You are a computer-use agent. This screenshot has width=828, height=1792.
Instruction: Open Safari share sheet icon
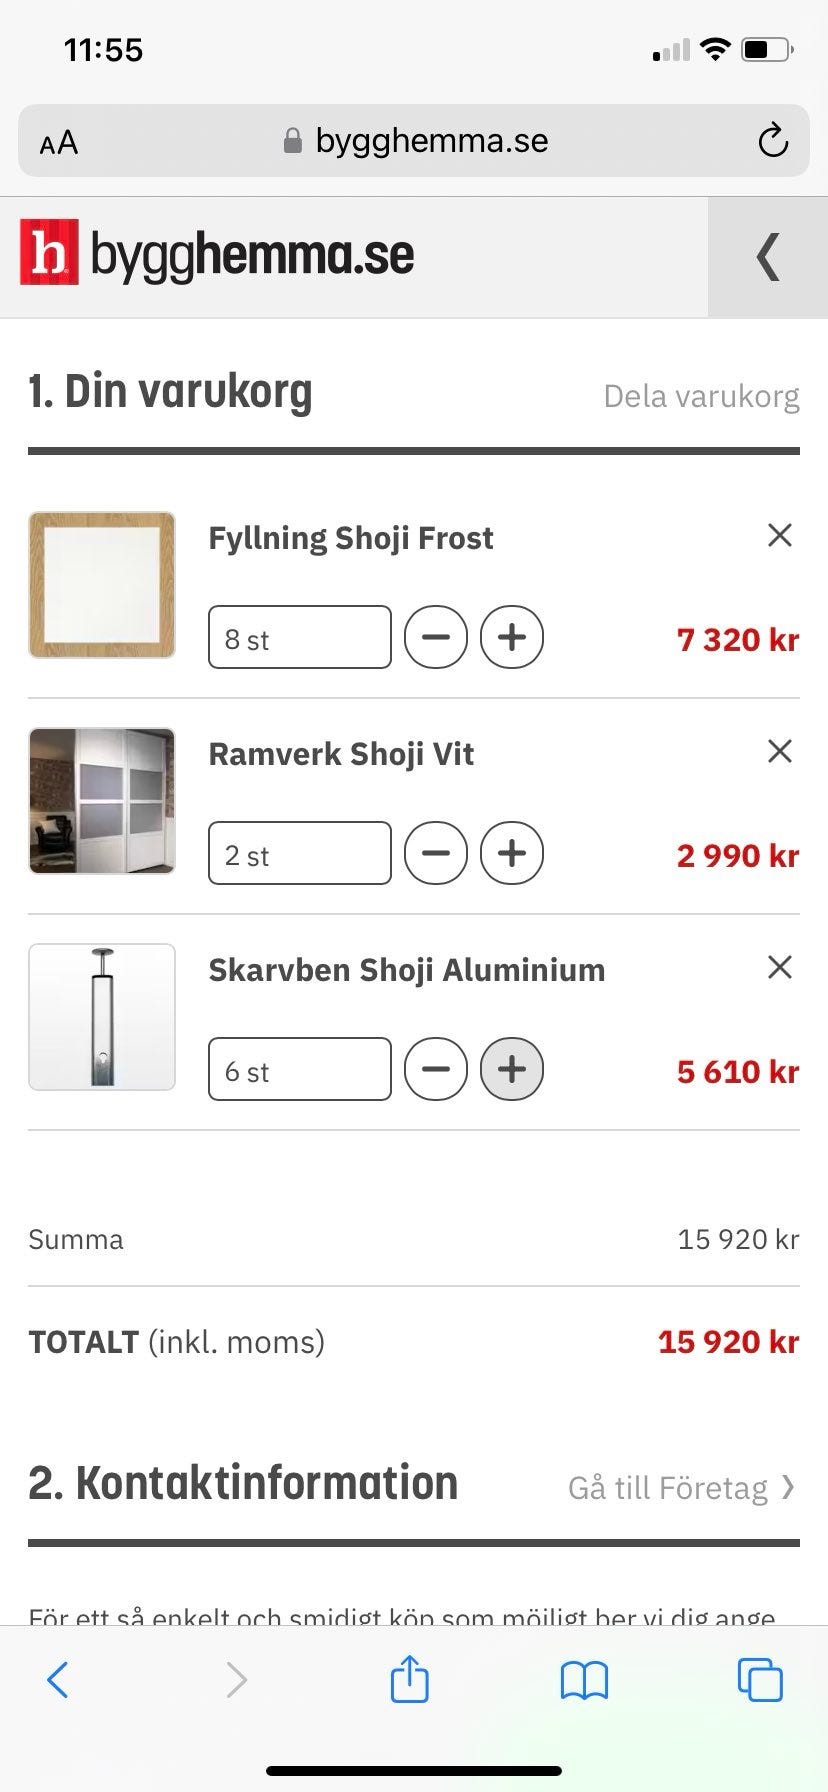(x=409, y=1679)
